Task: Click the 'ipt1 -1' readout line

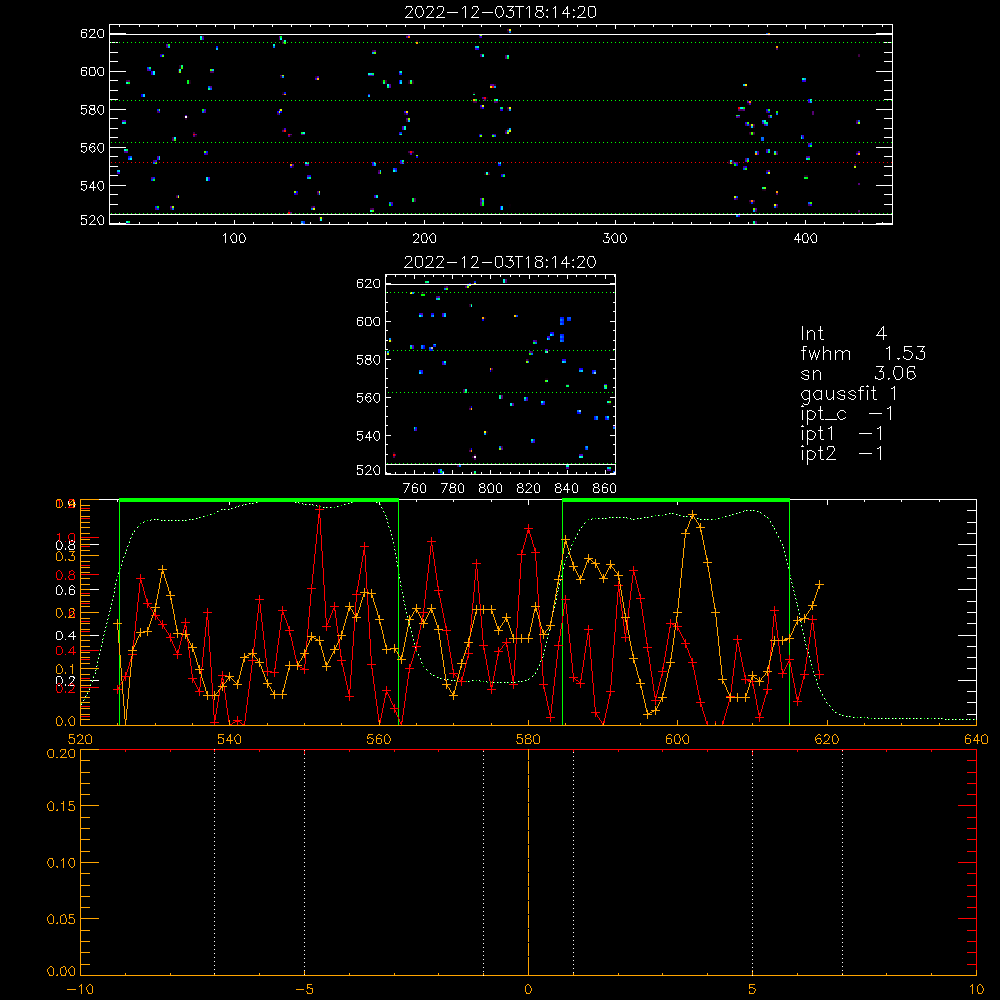Action: pyautogui.click(x=842, y=434)
